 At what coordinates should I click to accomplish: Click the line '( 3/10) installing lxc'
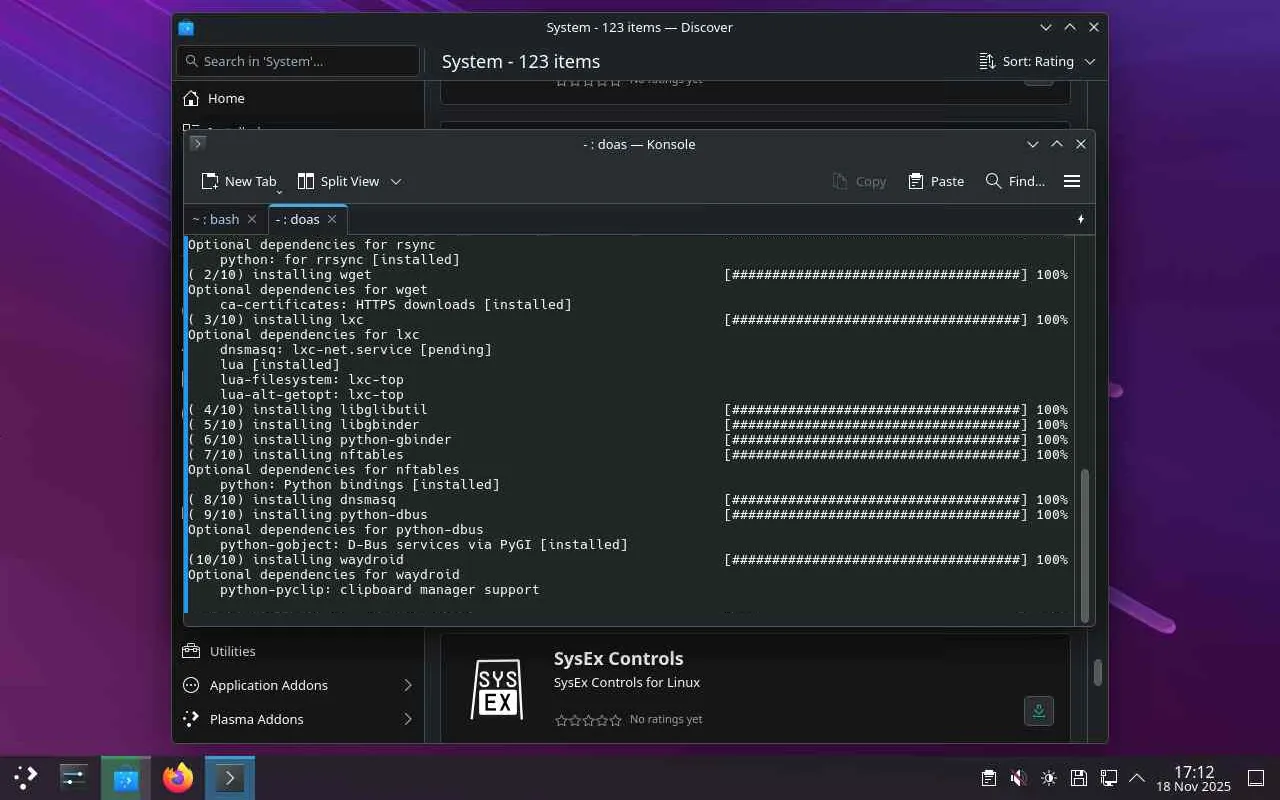276,319
